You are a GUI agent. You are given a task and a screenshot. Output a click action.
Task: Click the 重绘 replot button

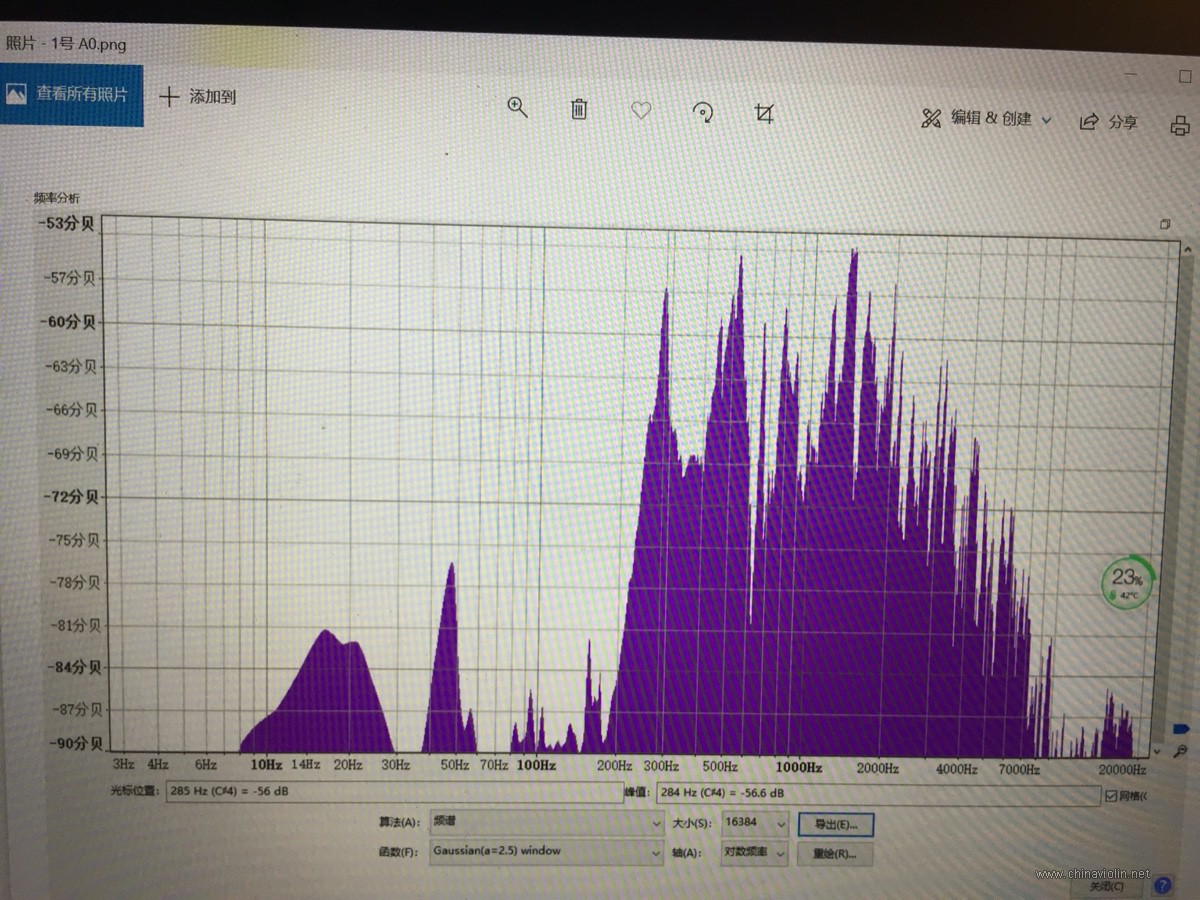click(836, 855)
